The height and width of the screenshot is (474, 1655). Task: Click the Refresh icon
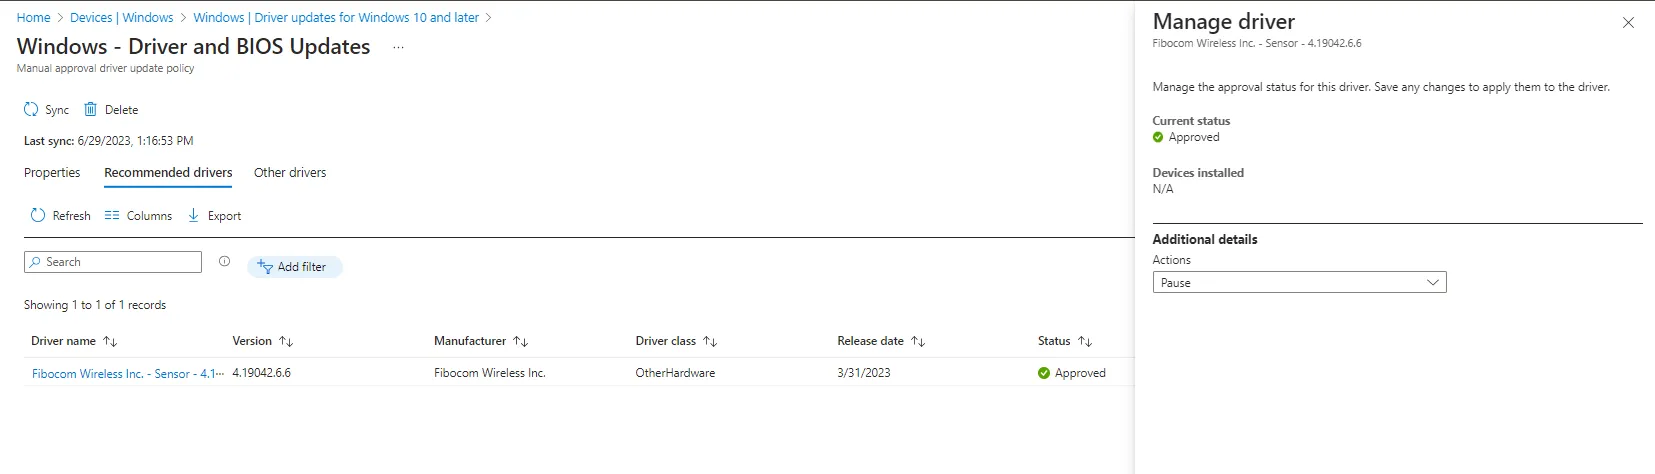point(38,216)
